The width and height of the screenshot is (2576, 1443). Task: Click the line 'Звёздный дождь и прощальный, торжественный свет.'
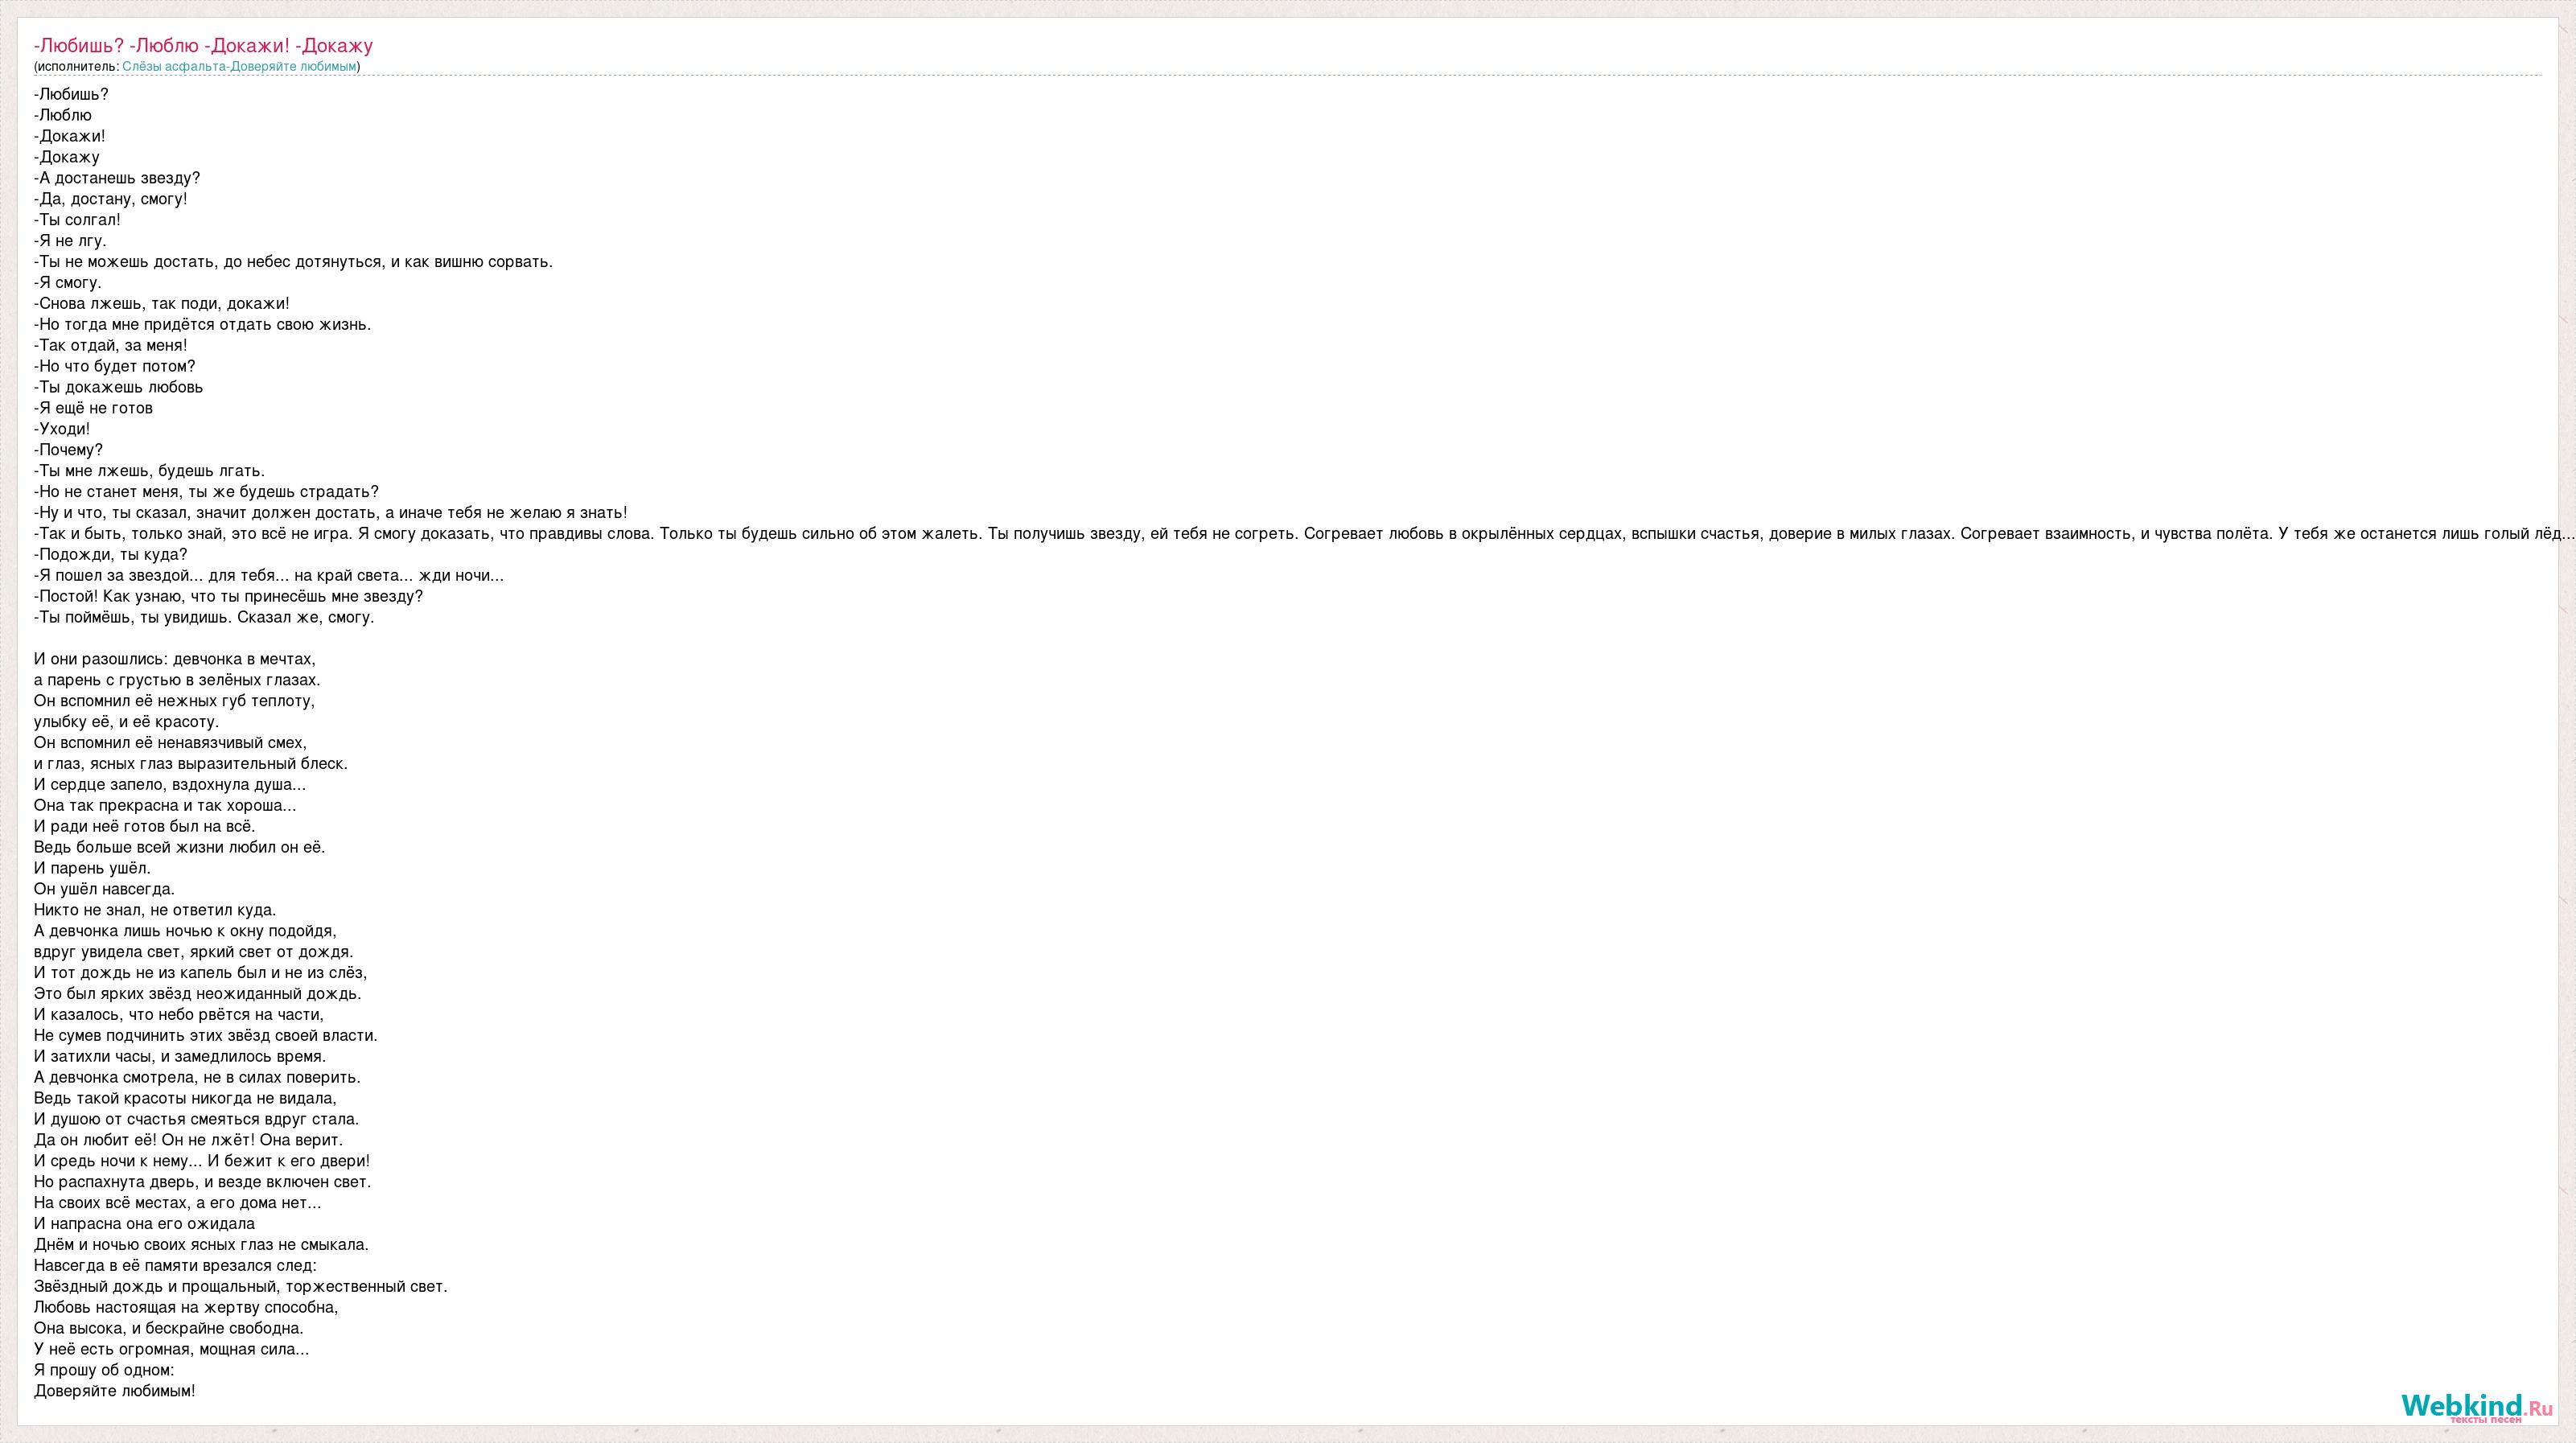pyautogui.click(x=241, y=1287)
